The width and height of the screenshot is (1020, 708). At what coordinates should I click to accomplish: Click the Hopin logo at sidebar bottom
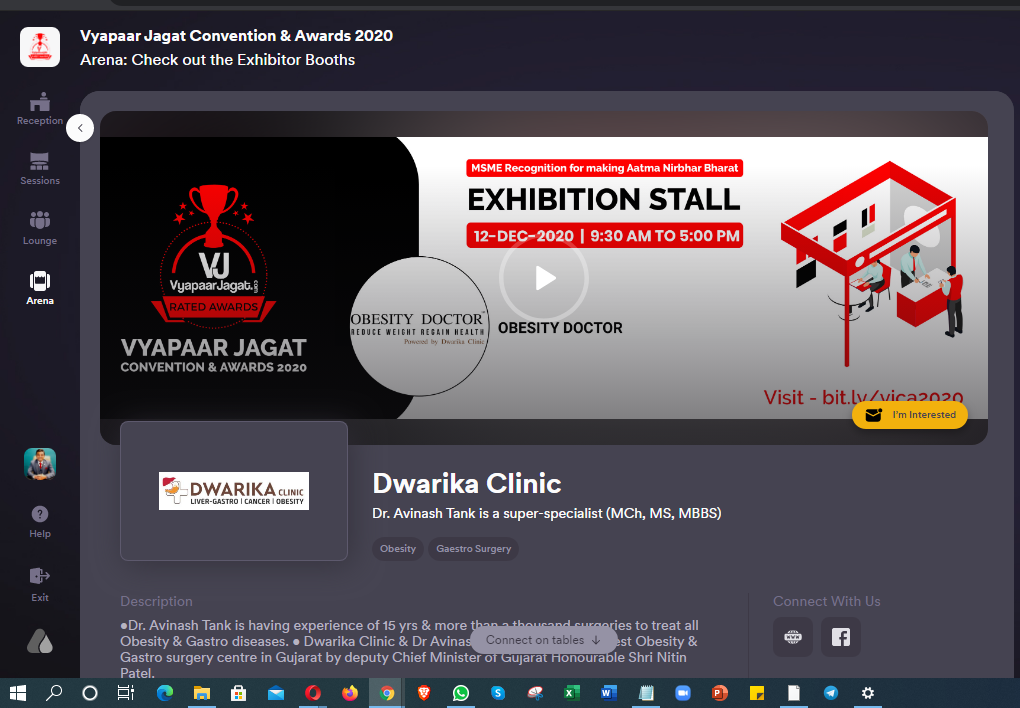tap(40, 642)
